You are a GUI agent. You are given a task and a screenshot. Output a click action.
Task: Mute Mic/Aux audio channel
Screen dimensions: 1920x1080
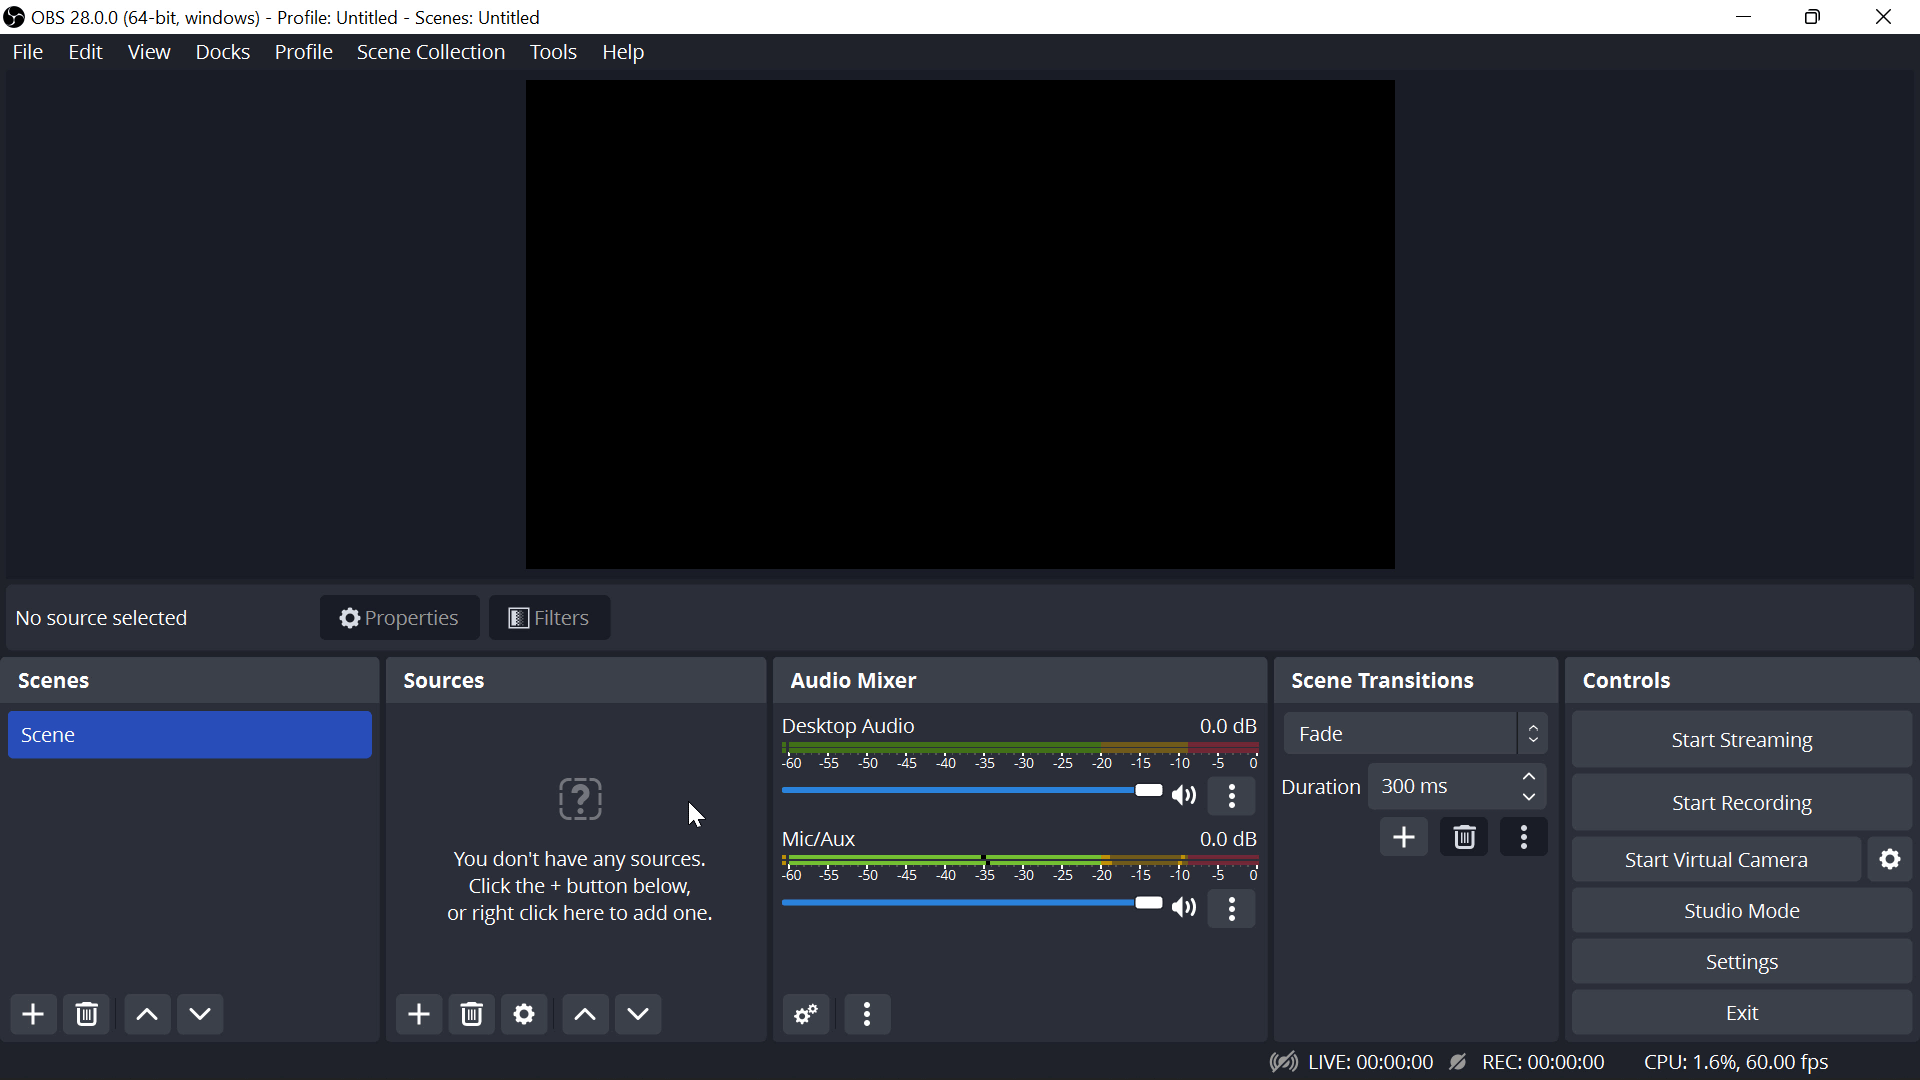(1184, 906)
